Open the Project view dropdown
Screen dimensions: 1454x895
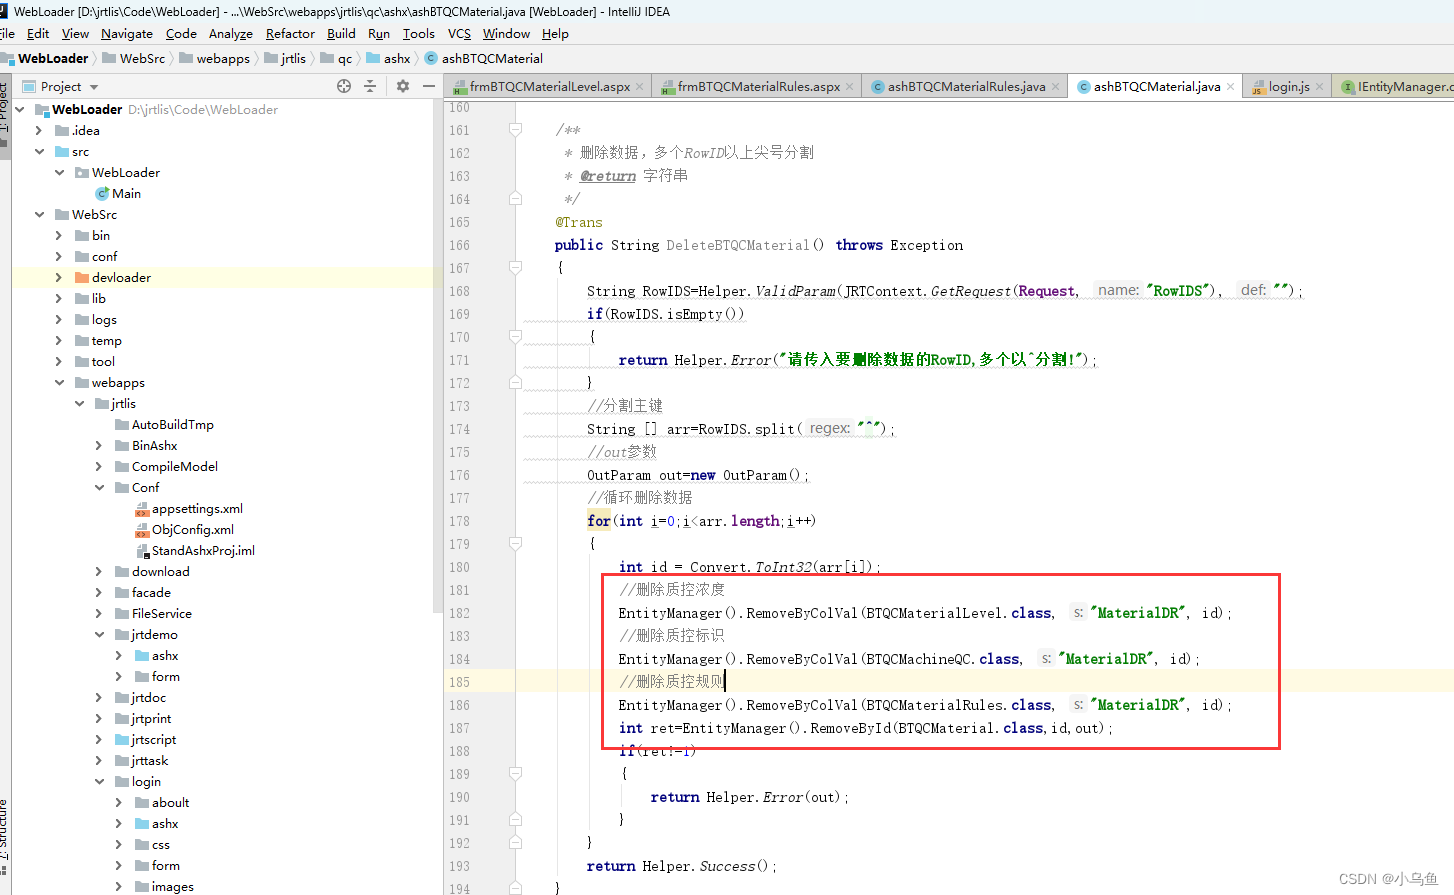[x=94, y=87]
